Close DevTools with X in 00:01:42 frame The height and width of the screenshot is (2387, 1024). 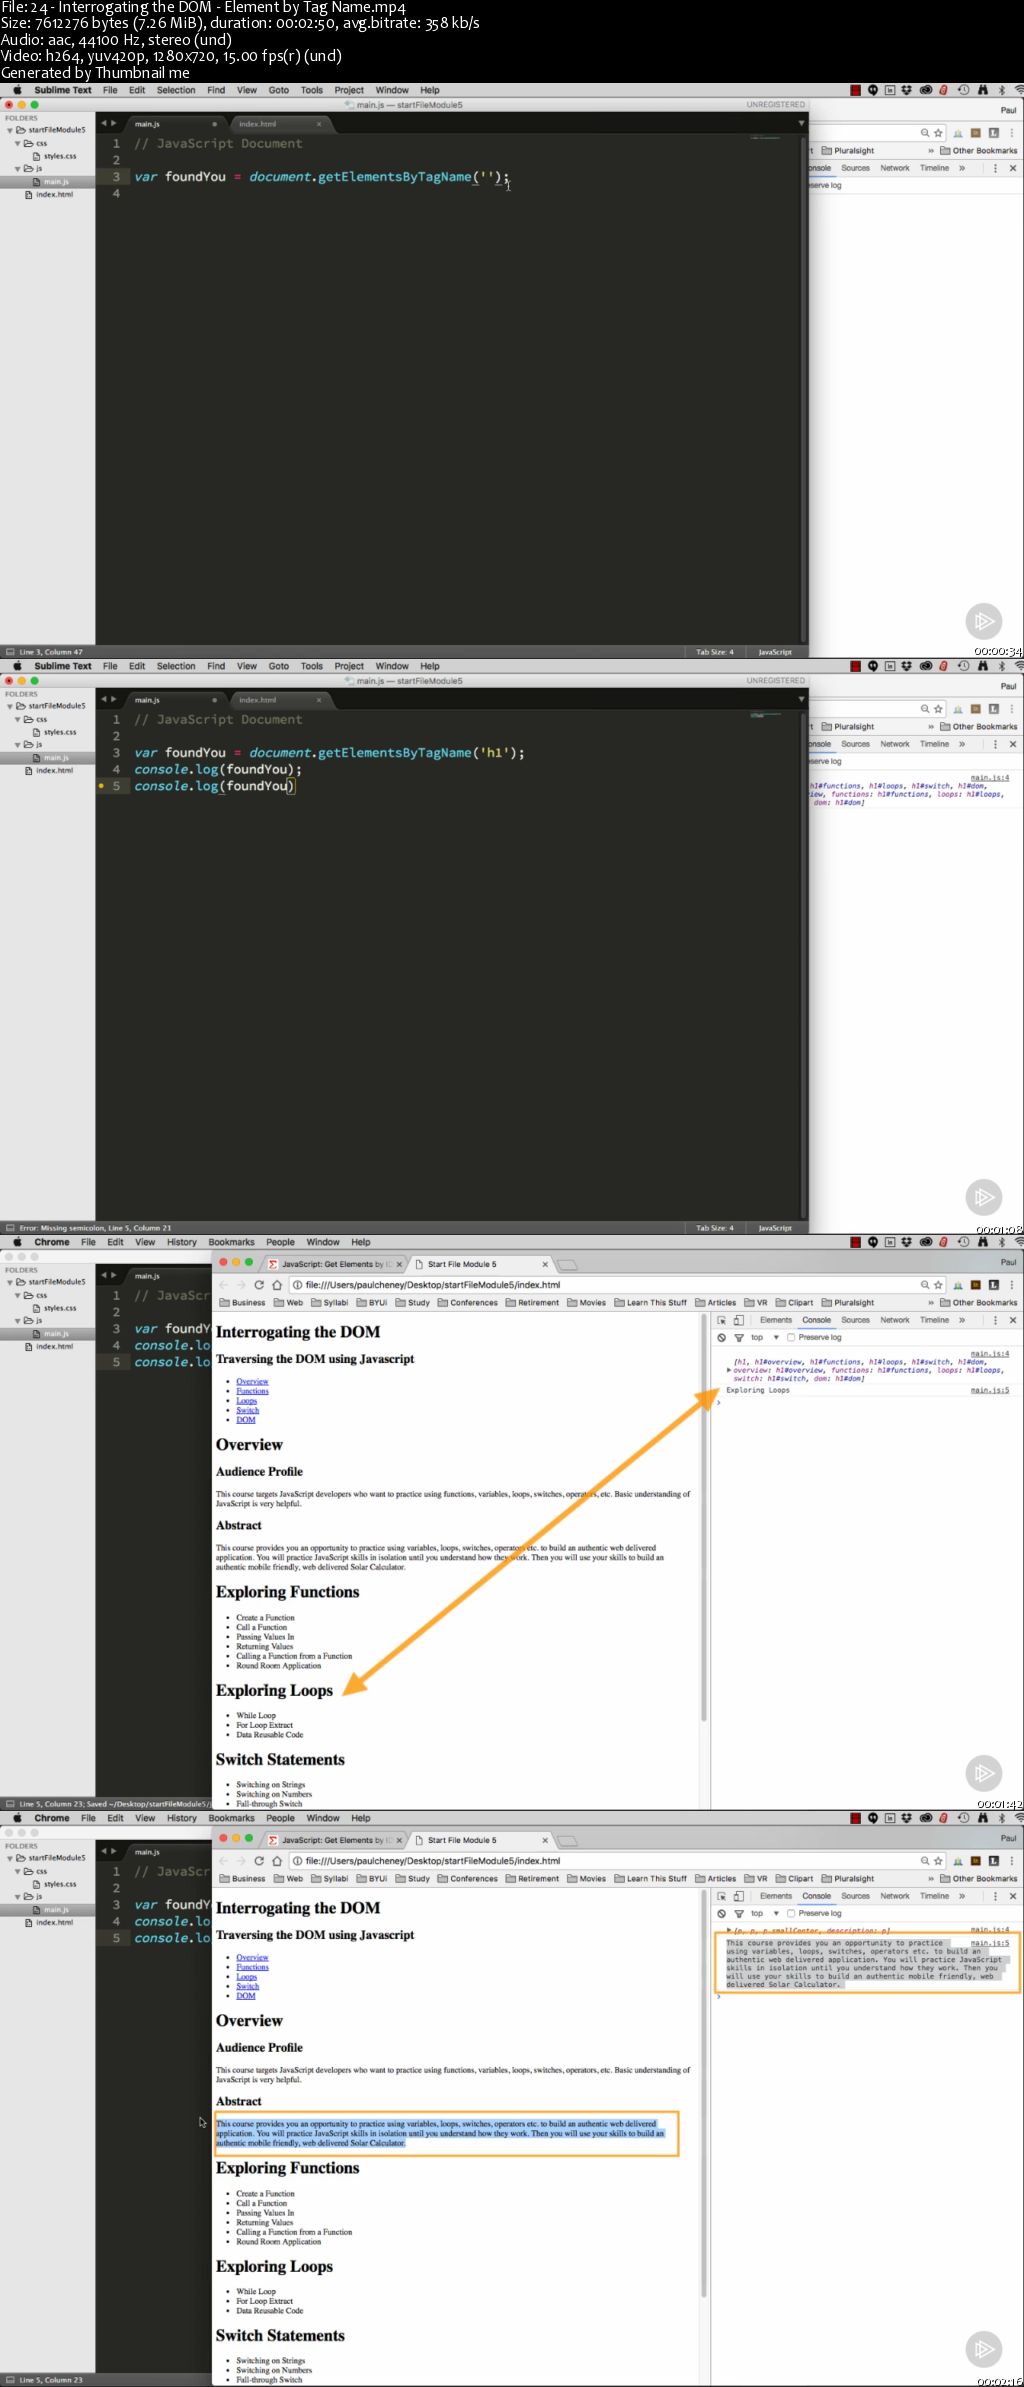point(1012,1320)
